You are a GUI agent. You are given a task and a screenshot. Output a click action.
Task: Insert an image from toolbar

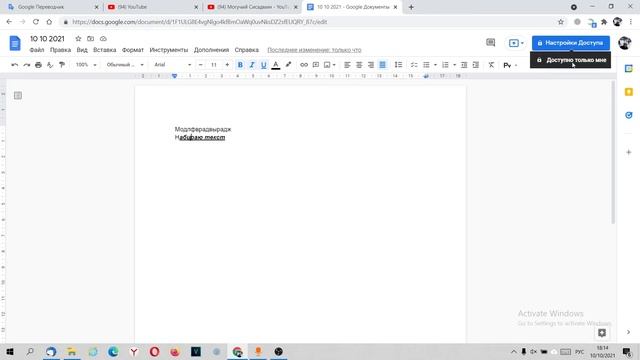point(327,65)
